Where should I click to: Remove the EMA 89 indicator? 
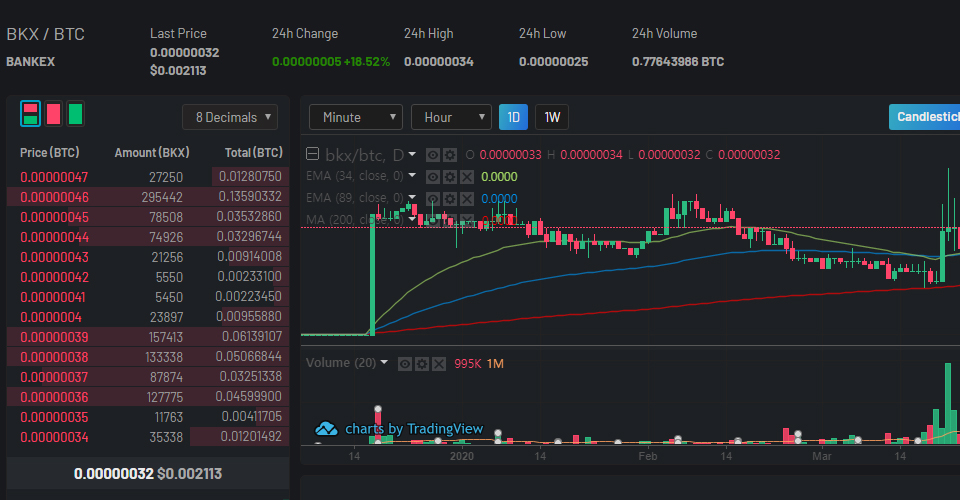tap(467, 199)
